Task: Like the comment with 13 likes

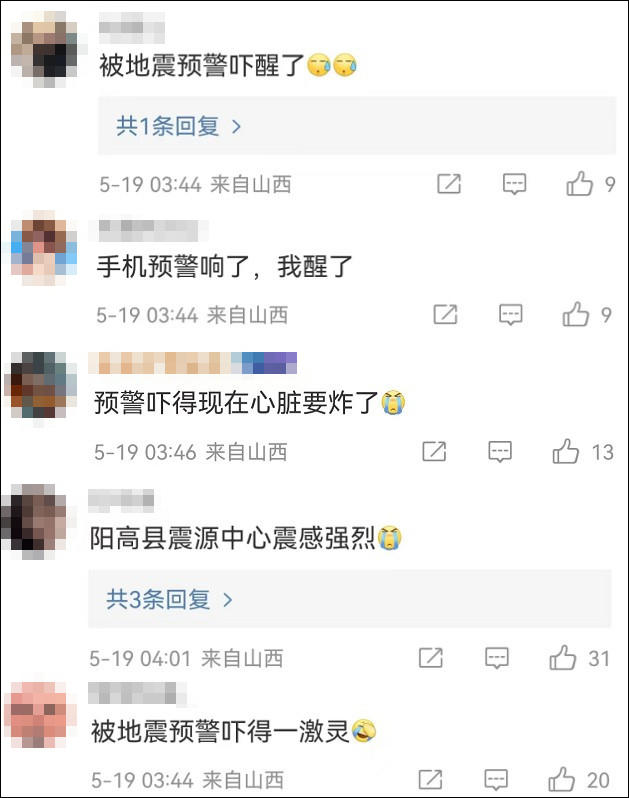Action: pyautogui.click(x=566, y=451)
